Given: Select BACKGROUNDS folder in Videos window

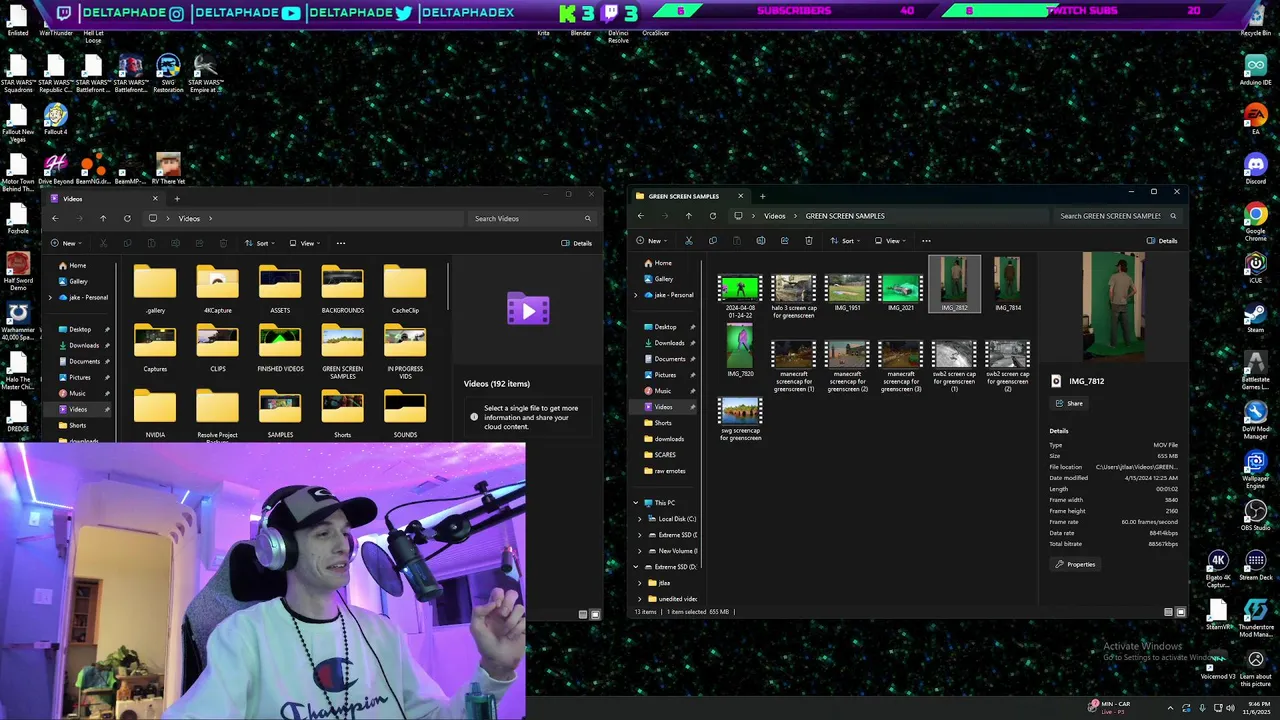Looking at the screenshot, I should coord(342,290).
